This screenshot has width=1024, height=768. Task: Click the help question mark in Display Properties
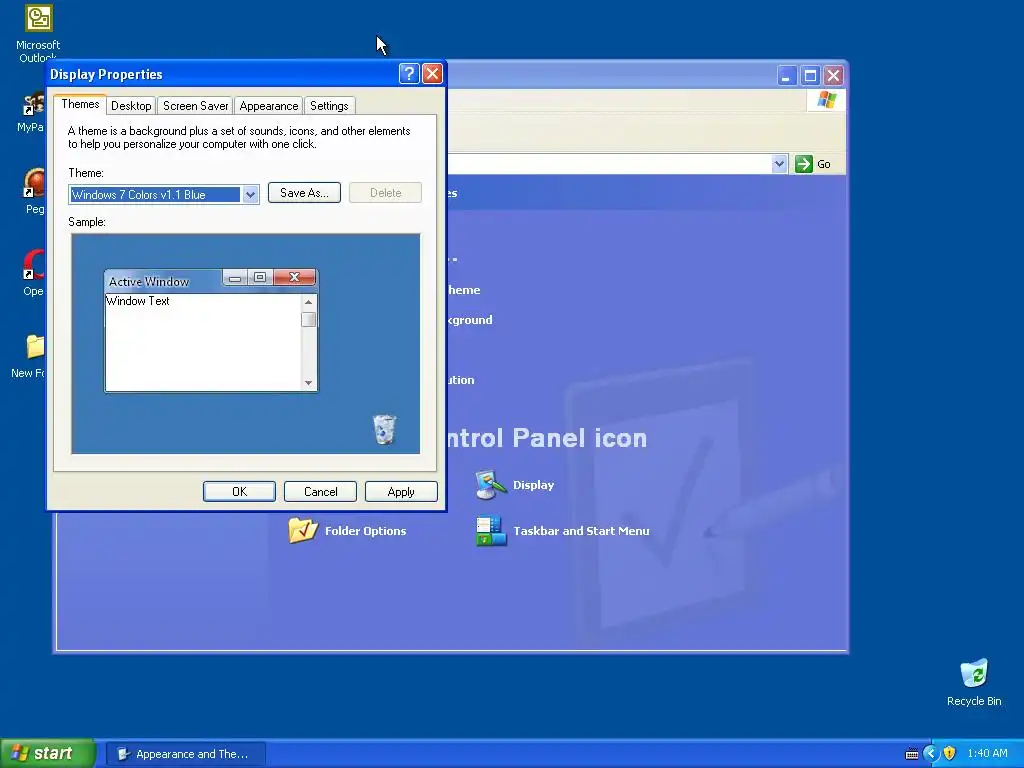[409, 74]
